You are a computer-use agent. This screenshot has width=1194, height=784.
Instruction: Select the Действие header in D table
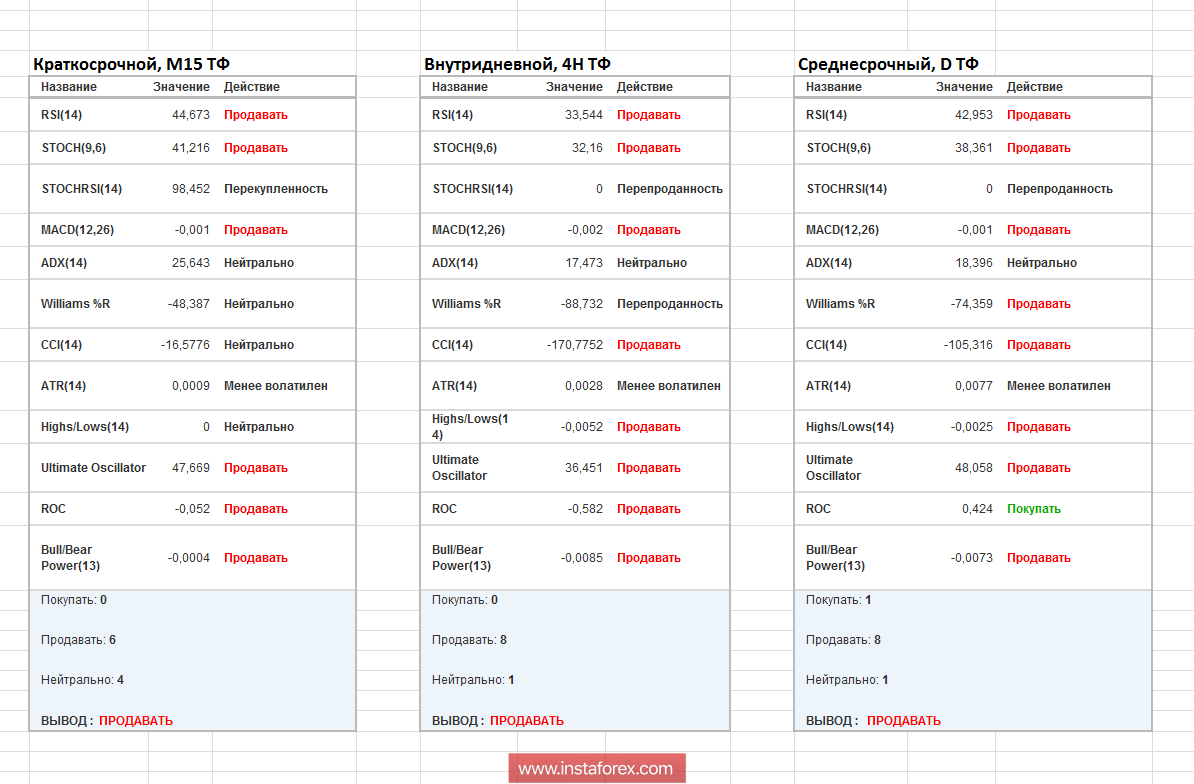coord(1034,87)
